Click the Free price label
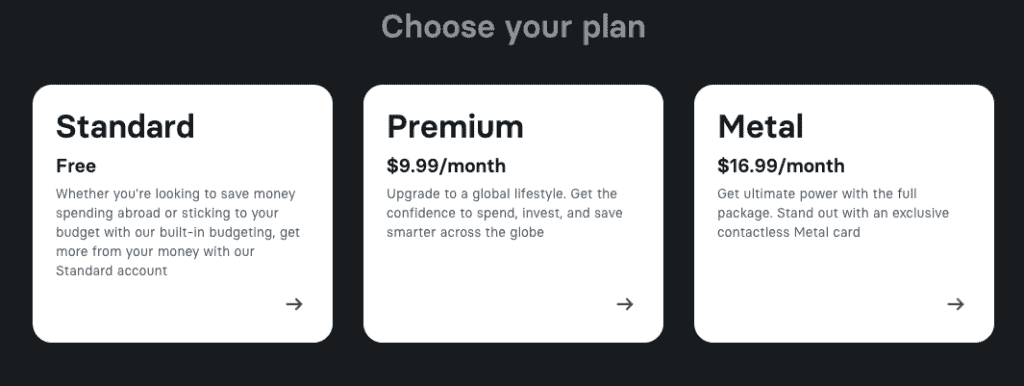Screen dimensions: 1024x386 [x=76, y=166]
